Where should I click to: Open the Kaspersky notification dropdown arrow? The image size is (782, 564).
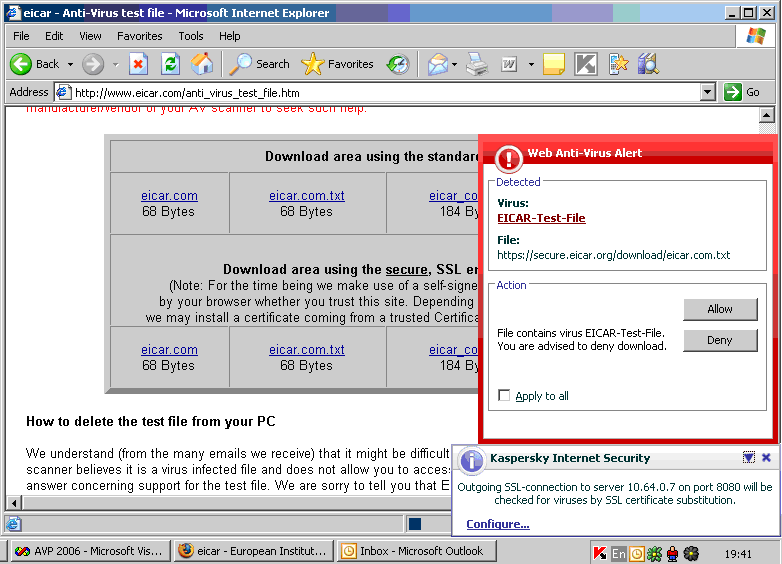(x=749, y=457)
